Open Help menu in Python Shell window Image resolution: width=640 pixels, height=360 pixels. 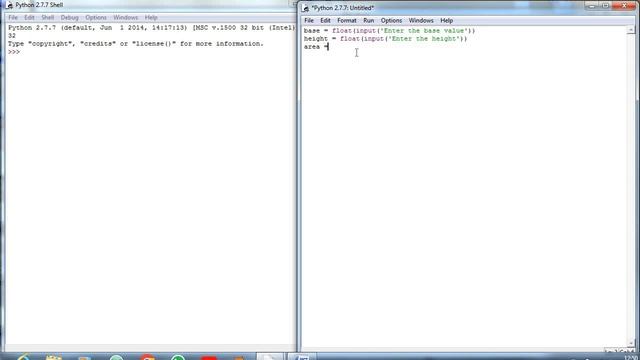pyautogui.click(x=151, y=18)
